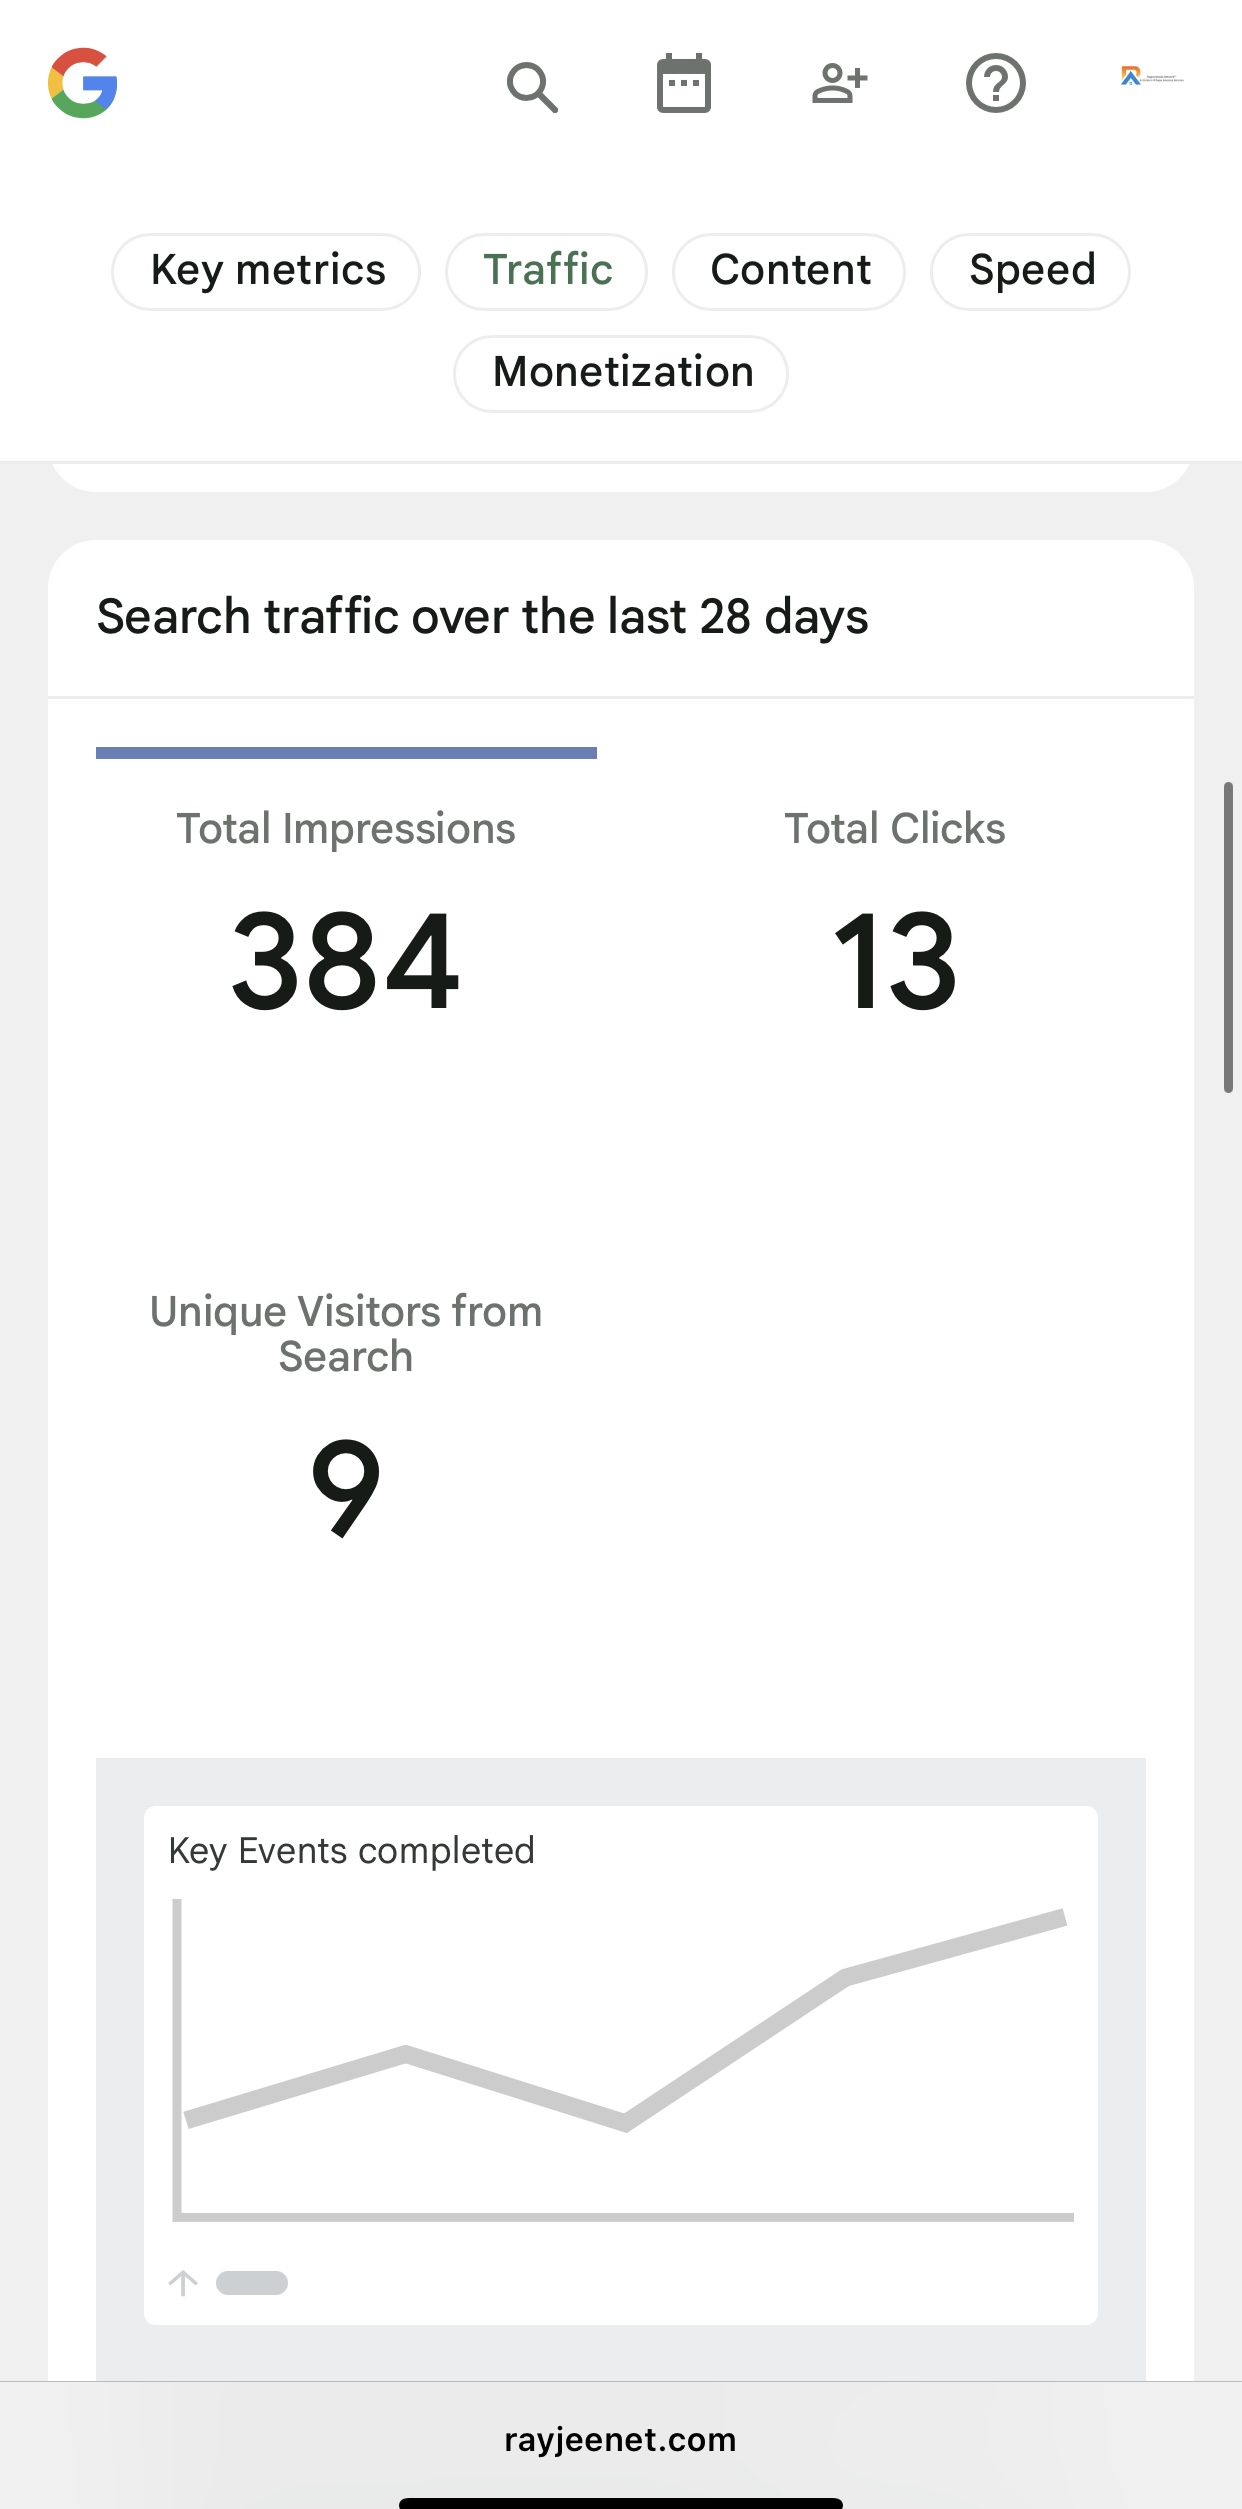Jump to the Content section

789,271
